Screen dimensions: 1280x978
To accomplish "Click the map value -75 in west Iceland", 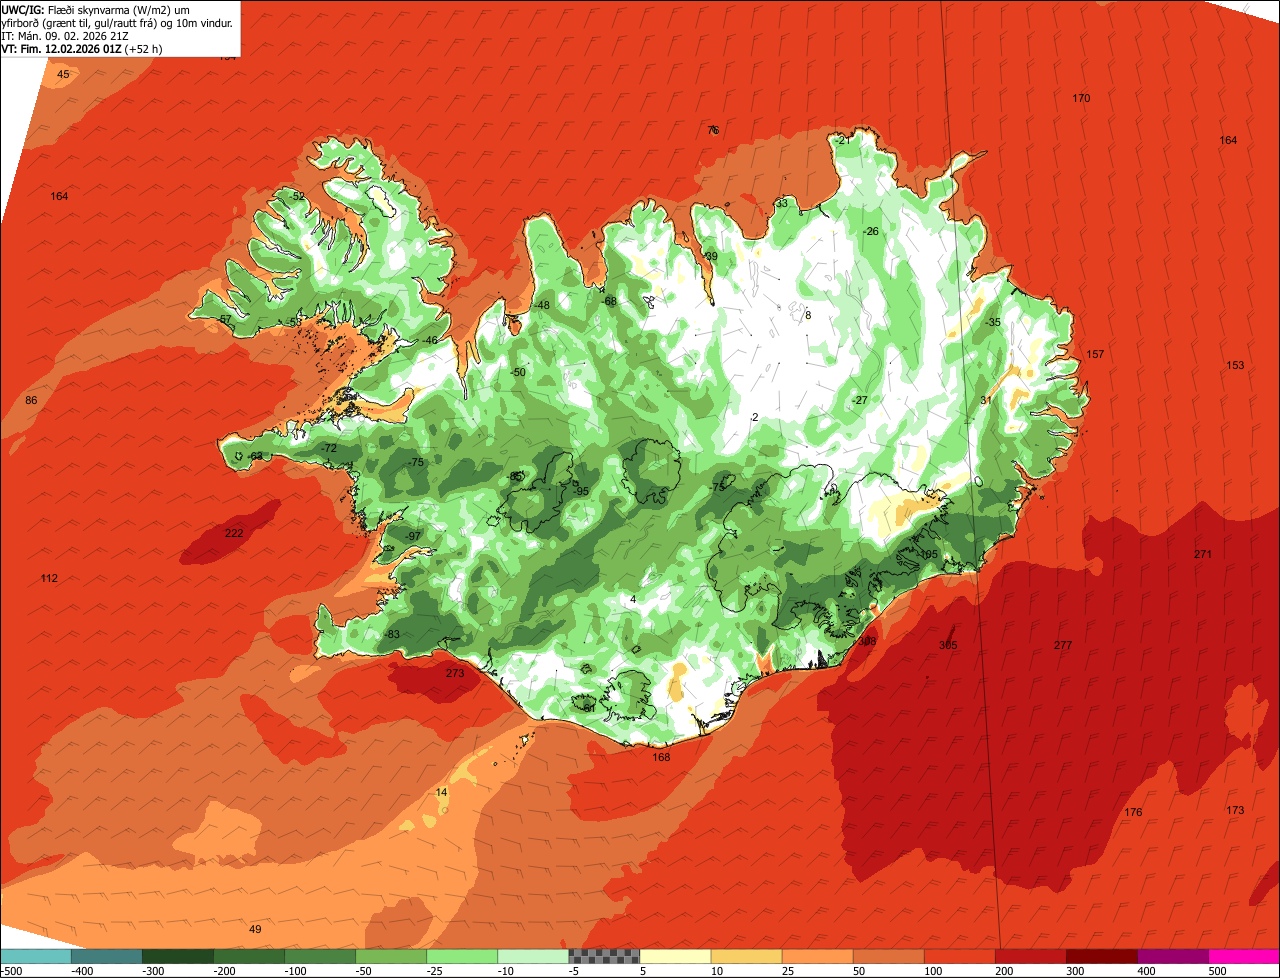I will click(416, 462).
